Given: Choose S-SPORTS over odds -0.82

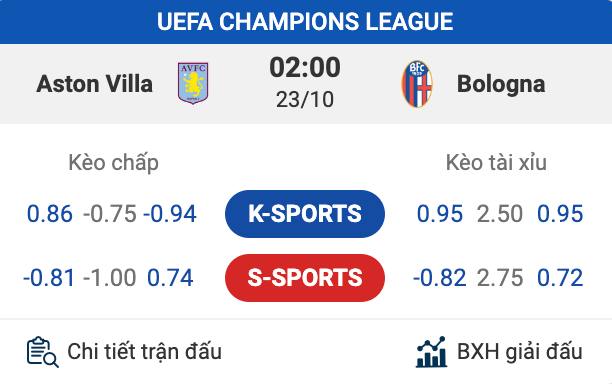Looking at the screenshot, I should (439, 278).
